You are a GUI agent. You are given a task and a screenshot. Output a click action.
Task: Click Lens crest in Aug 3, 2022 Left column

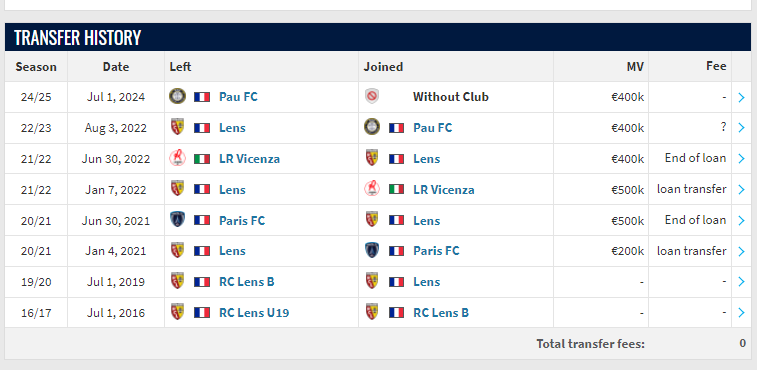(177, 127)
